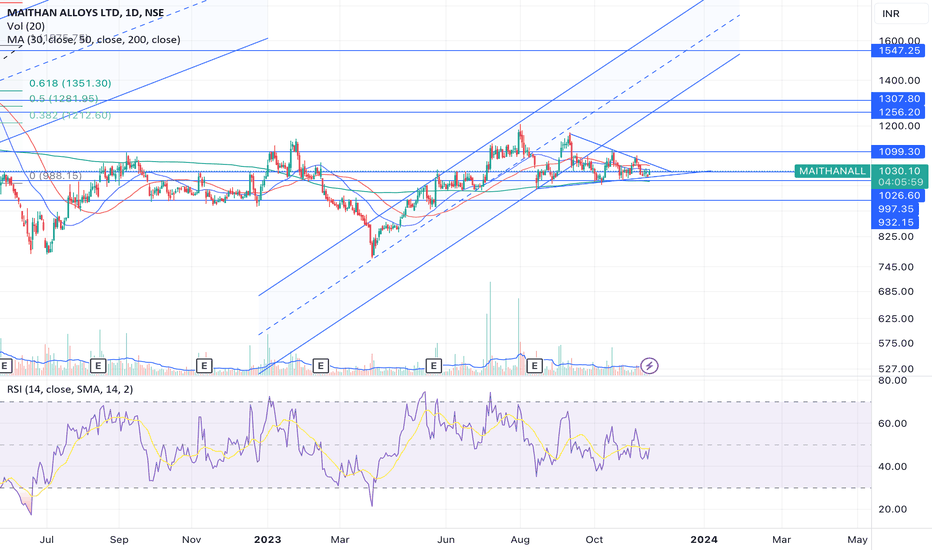
Task: Click the 0.5 (1281.95) Fibonacci label
Action: (x=64, y=99)
